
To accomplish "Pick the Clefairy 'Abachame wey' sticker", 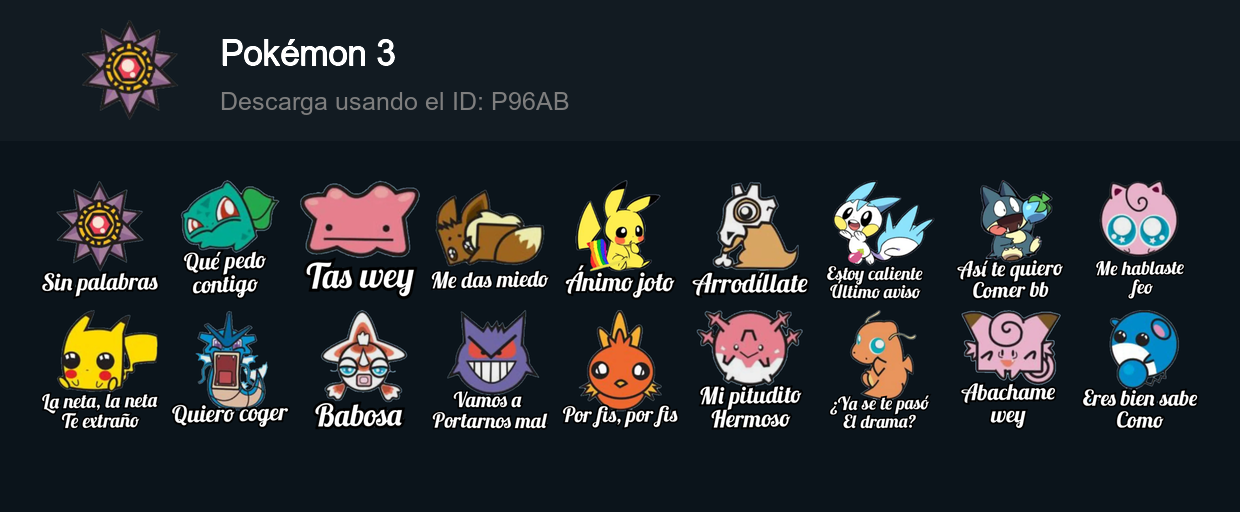I will pyautogui.click(x=1009, y=370).
